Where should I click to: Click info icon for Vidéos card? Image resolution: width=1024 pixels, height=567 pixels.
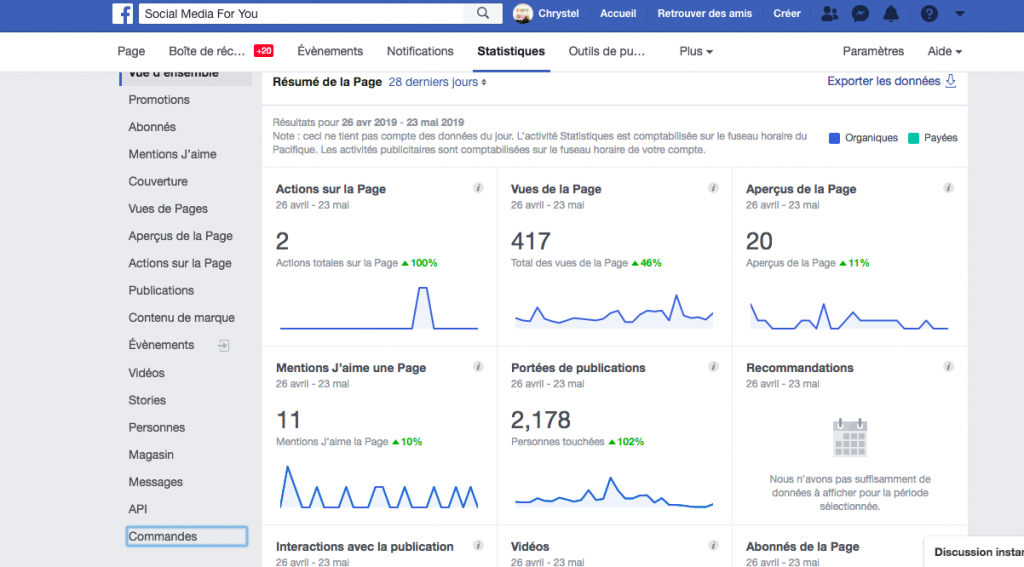tap(713, 545)
